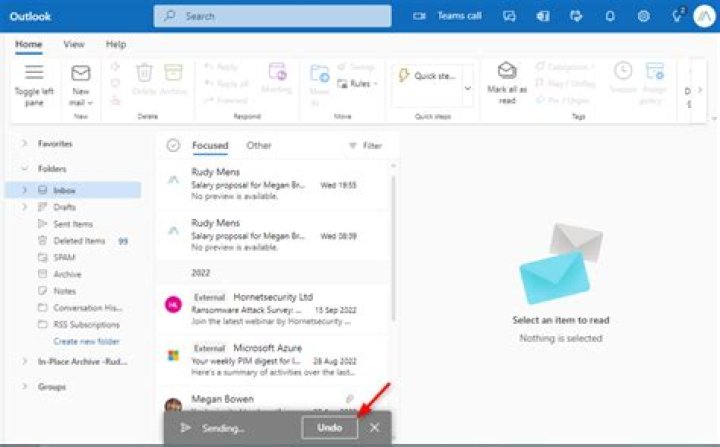Switch to the Other inbox tab

pos(259,145)
